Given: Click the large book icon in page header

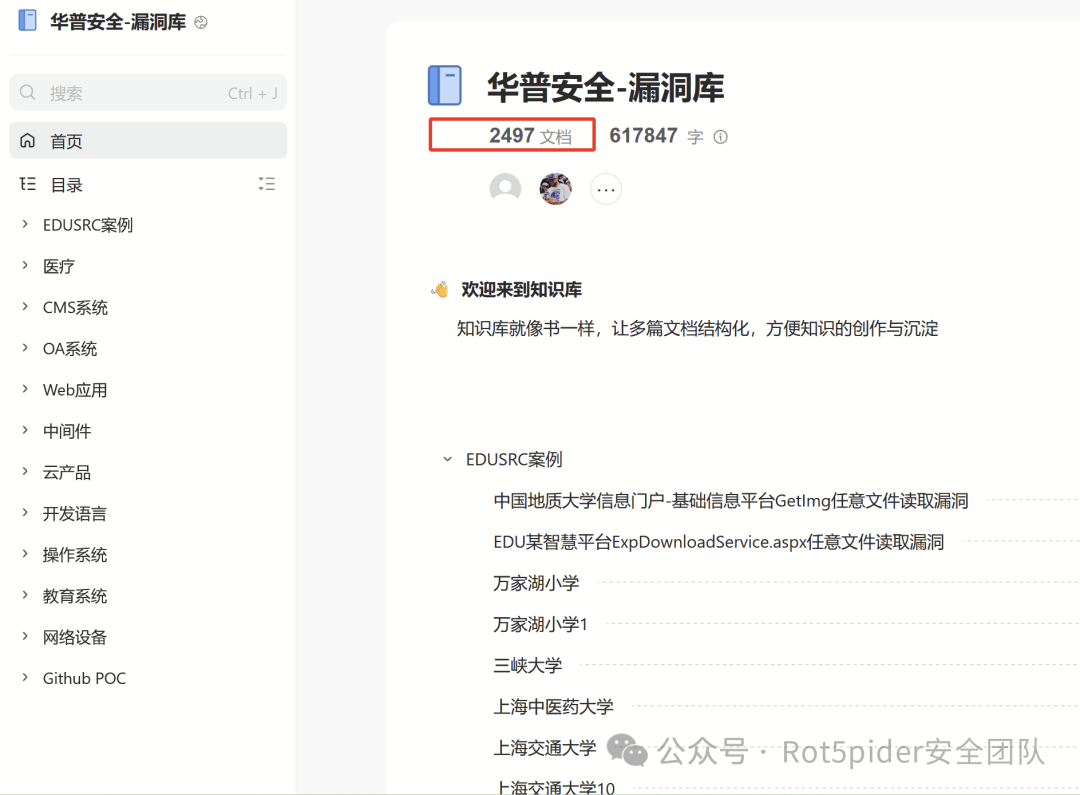Looking at the screenshot, I should [x=445, y=85].
